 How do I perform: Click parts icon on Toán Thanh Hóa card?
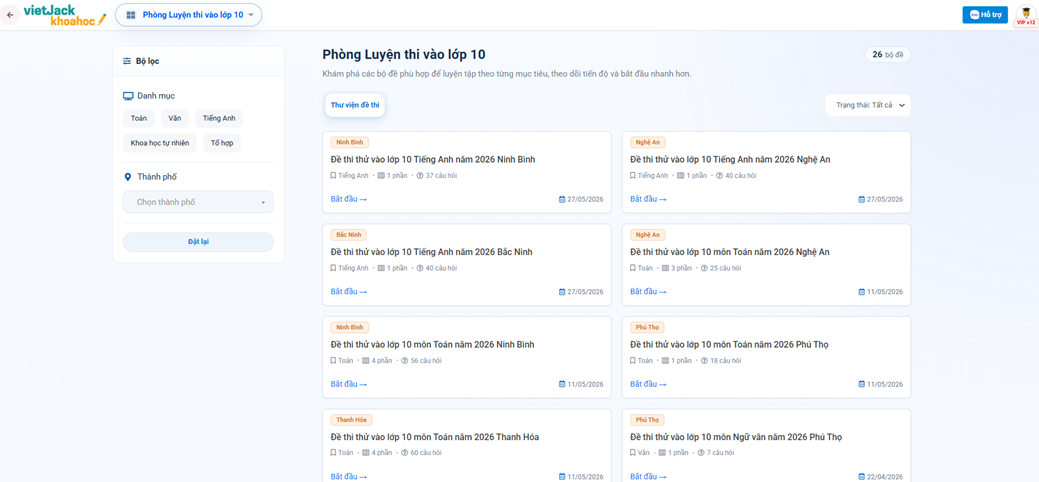pyautogui.click(x=366, y=453)
